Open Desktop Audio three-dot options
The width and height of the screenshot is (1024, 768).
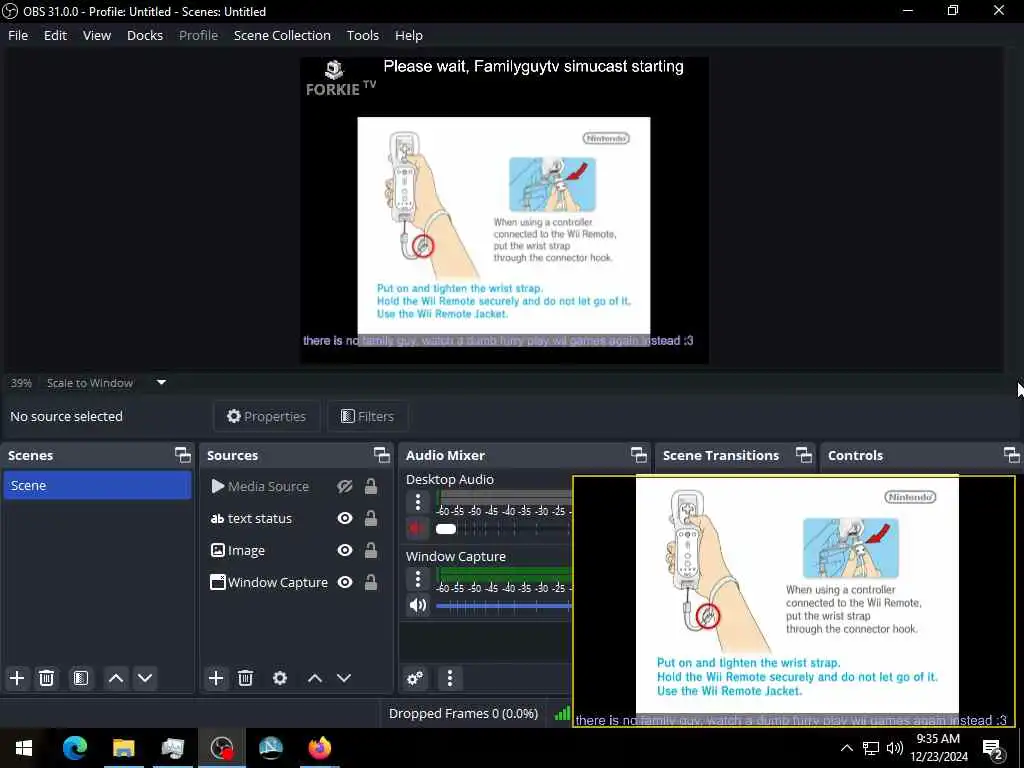click(x=418, y=502)
